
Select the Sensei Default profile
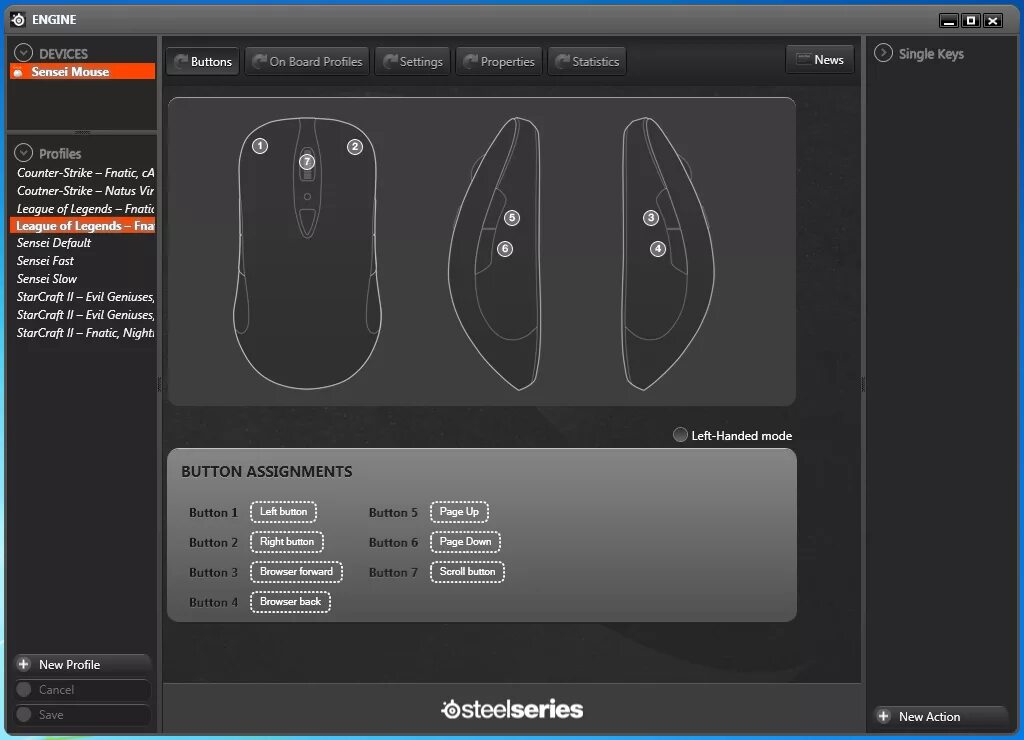[54, 242]
